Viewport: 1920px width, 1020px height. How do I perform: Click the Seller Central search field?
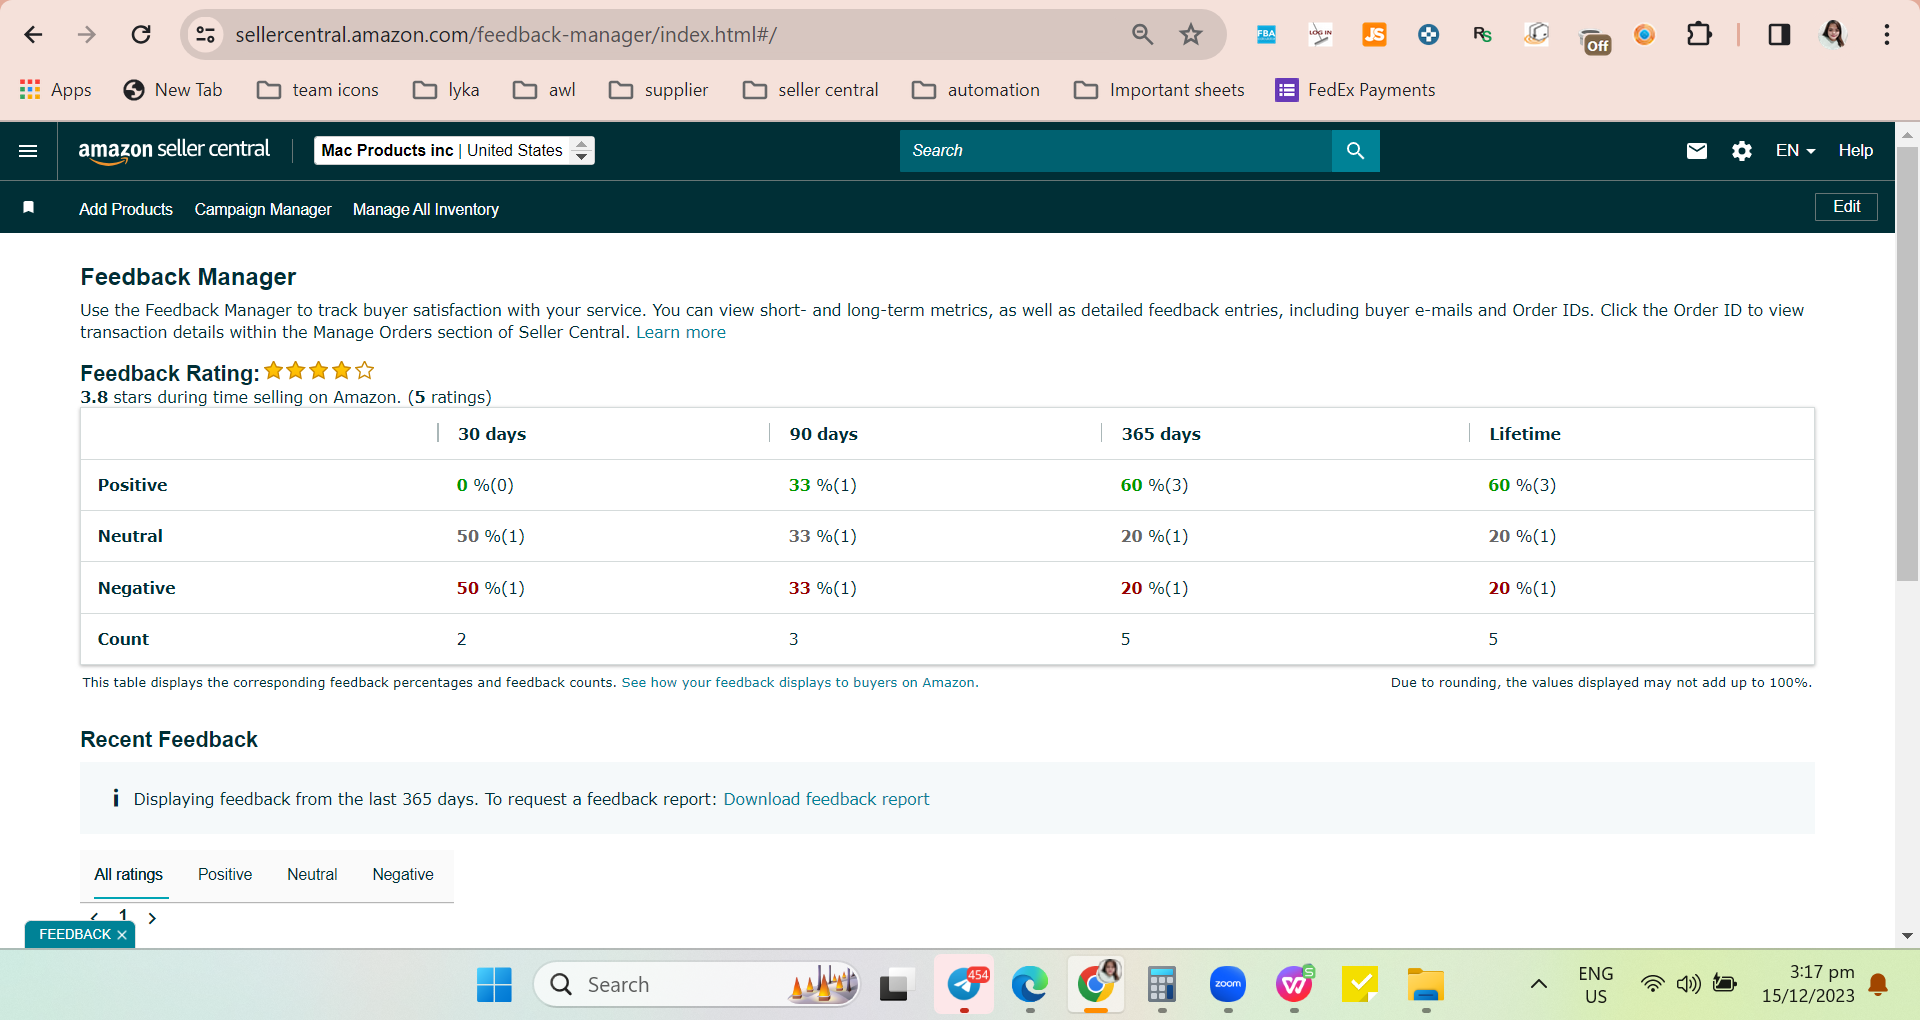(x=1116, y=151)
